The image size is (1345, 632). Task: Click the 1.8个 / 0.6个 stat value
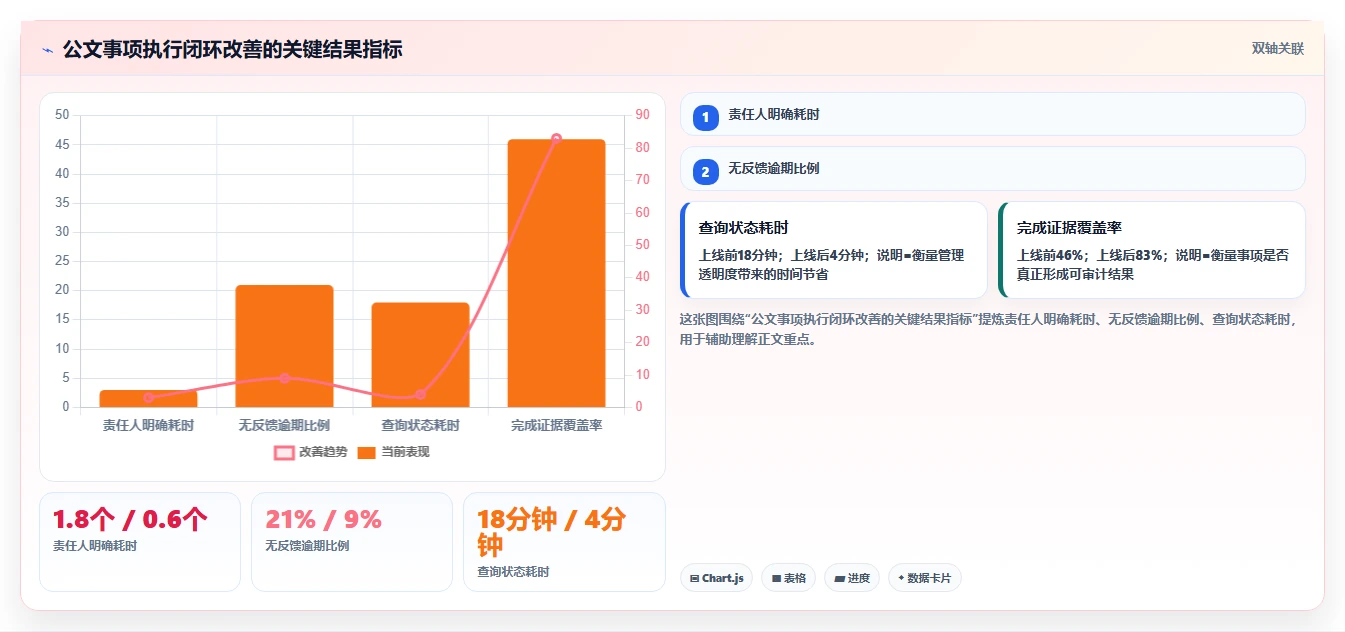click(130, 520)
